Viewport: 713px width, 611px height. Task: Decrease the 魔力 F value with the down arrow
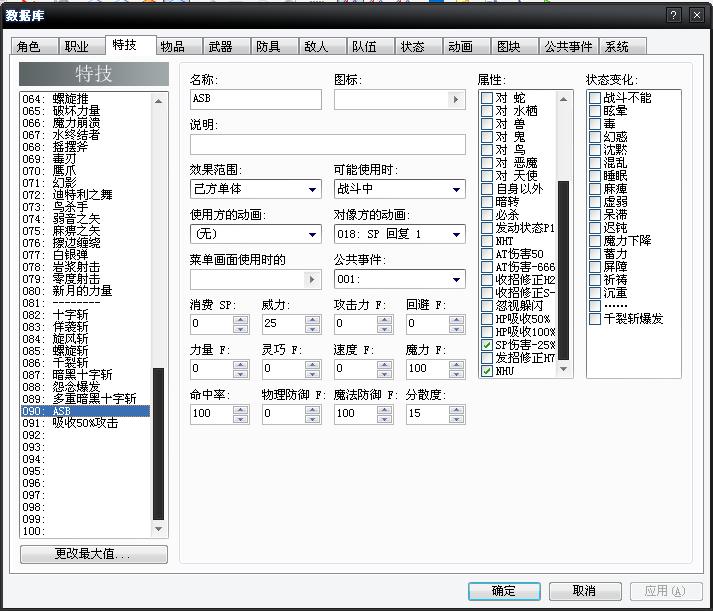point(457,374)
